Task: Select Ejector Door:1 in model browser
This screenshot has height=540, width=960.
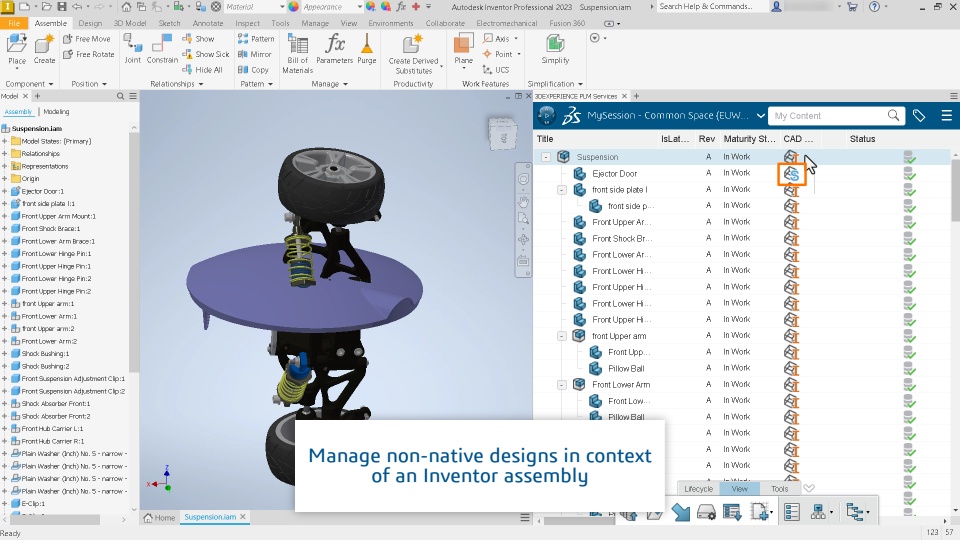Action: [x=42, y=191]
